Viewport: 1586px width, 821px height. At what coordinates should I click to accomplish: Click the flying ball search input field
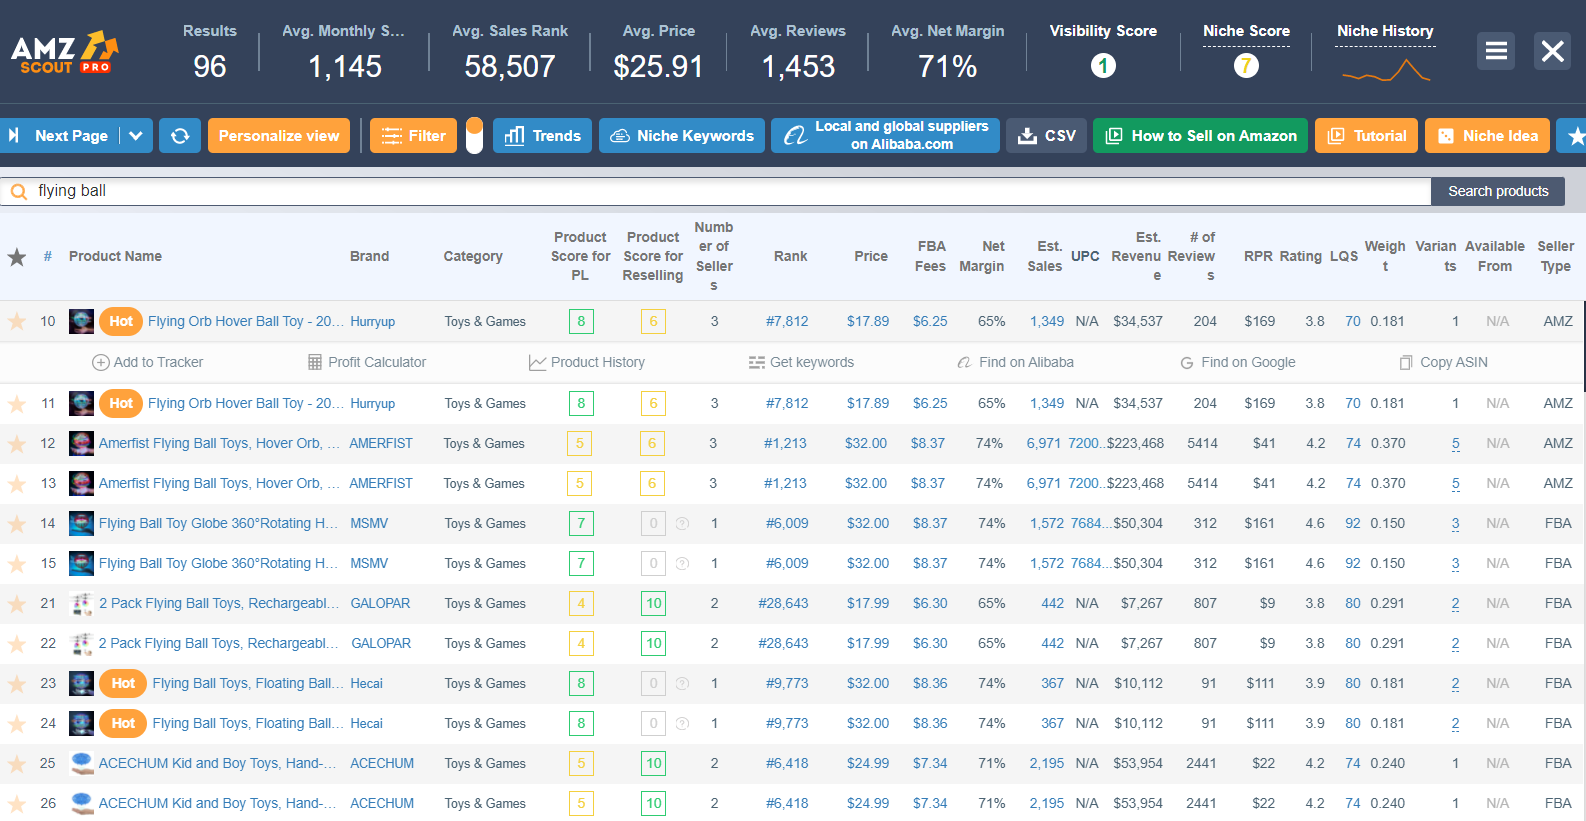[730, 191]
